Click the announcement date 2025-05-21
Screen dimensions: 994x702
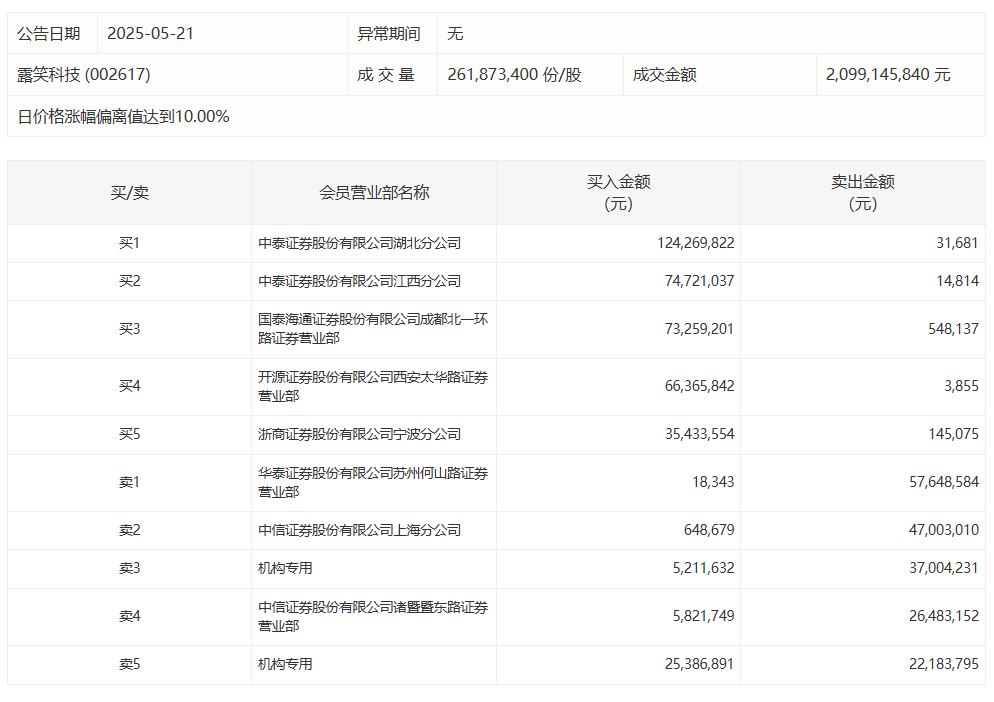(150, 33)
